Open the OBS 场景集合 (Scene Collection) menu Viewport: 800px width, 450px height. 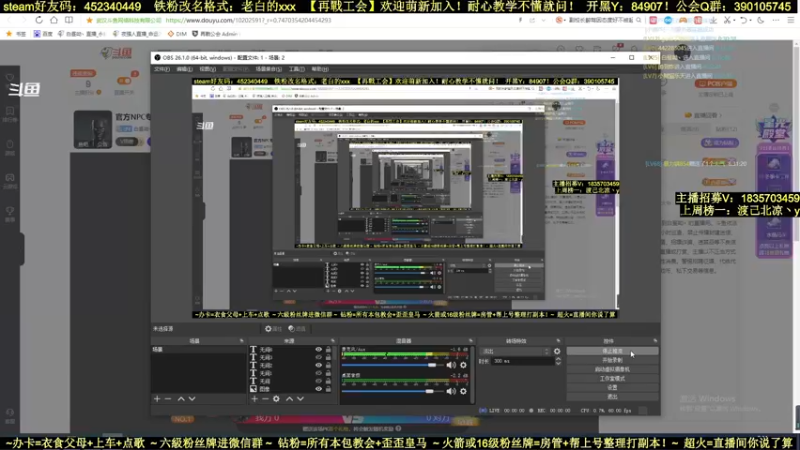coord(268,69)
